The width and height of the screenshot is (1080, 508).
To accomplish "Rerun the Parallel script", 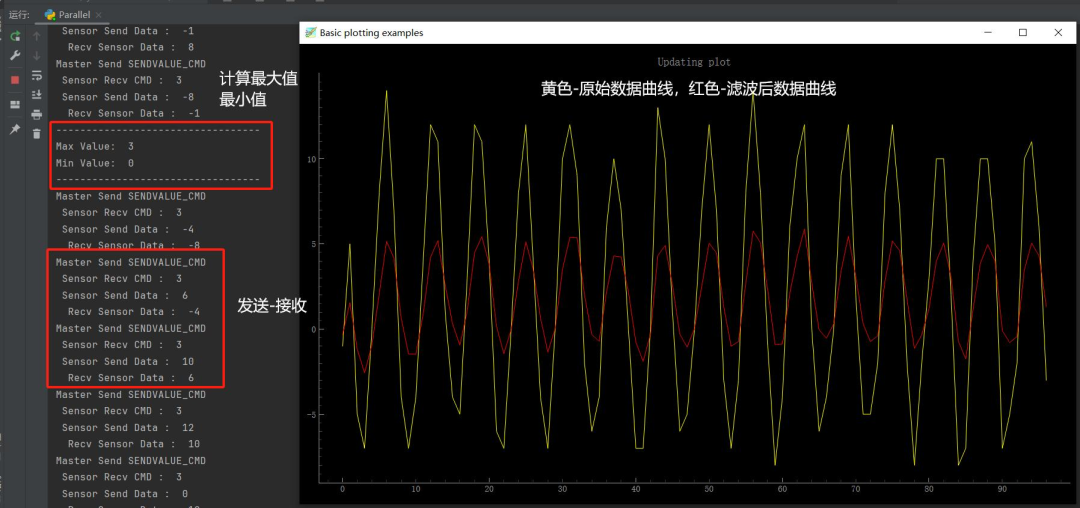I will [x=15, y=36].
